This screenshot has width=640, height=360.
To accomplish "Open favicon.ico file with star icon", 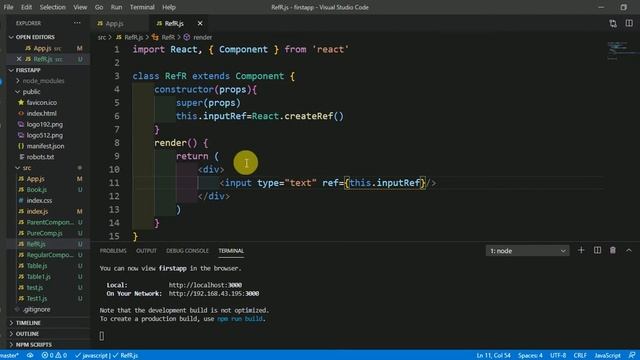I will [x=42, y=102].
